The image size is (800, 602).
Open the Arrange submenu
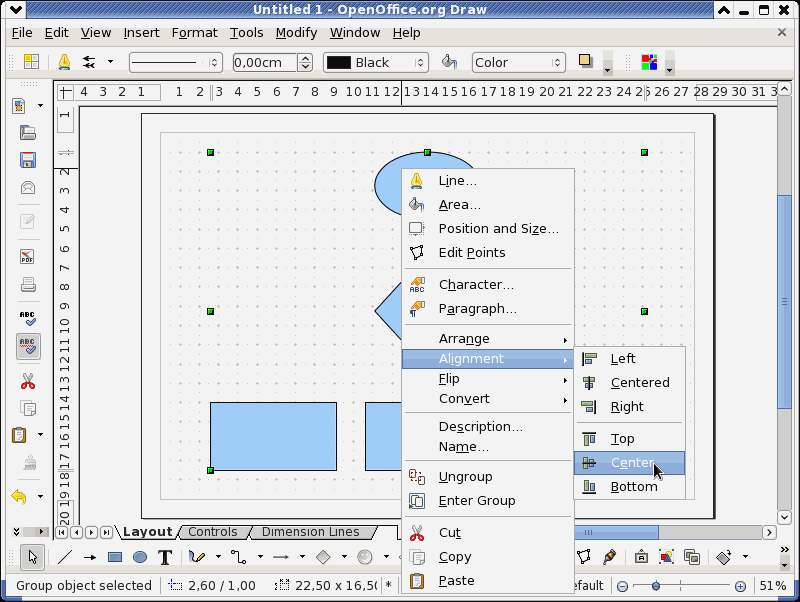point(488,339)
